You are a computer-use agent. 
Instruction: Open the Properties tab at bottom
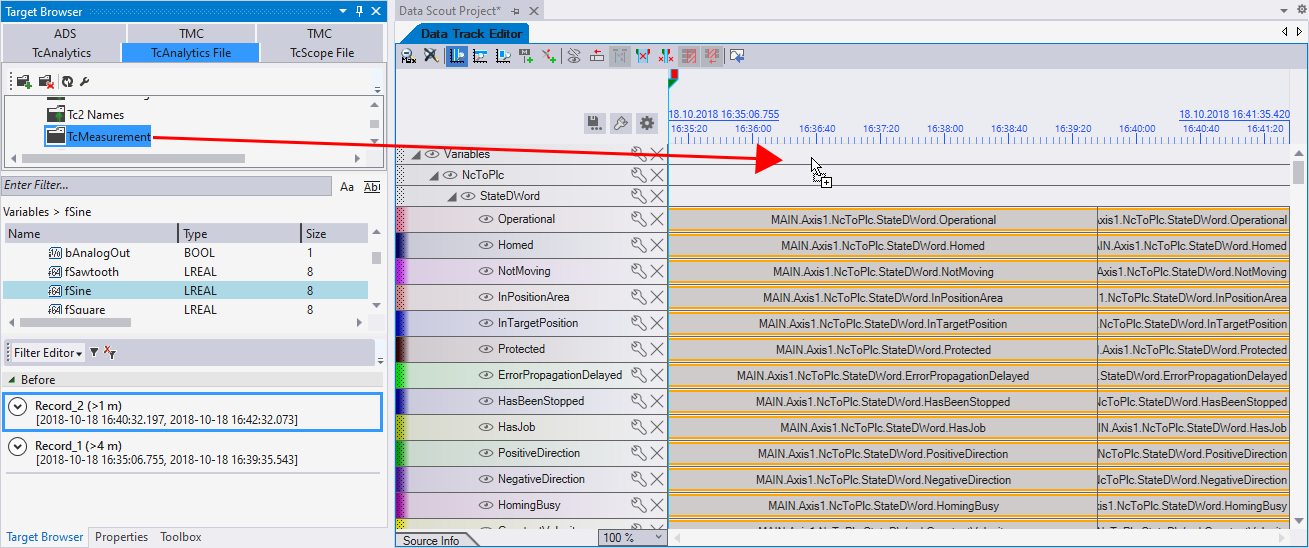click(x=121, y=537)
